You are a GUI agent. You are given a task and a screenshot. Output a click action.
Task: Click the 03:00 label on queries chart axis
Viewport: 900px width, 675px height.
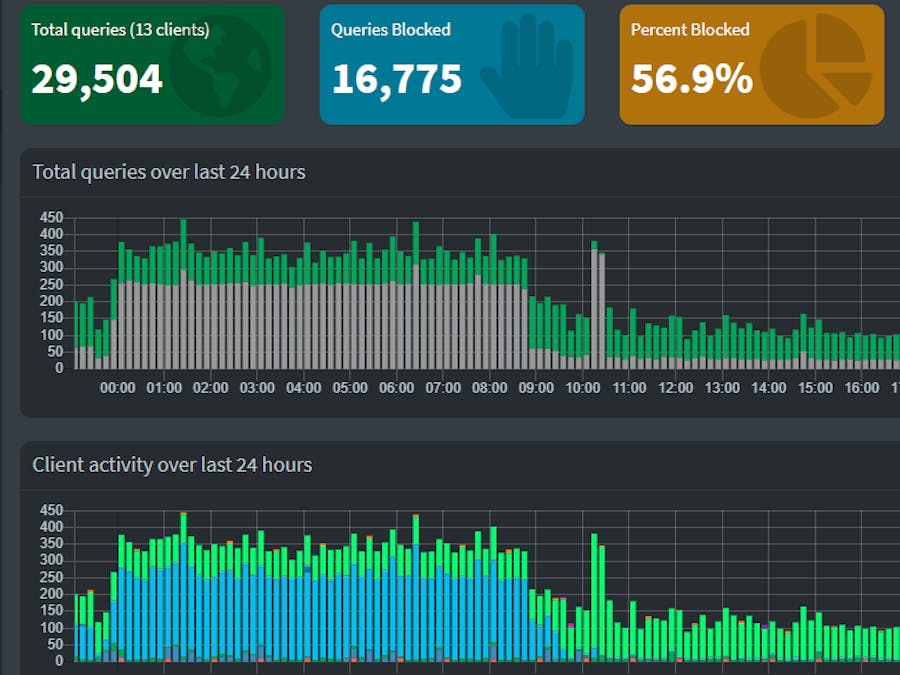(x=257, y=388)
